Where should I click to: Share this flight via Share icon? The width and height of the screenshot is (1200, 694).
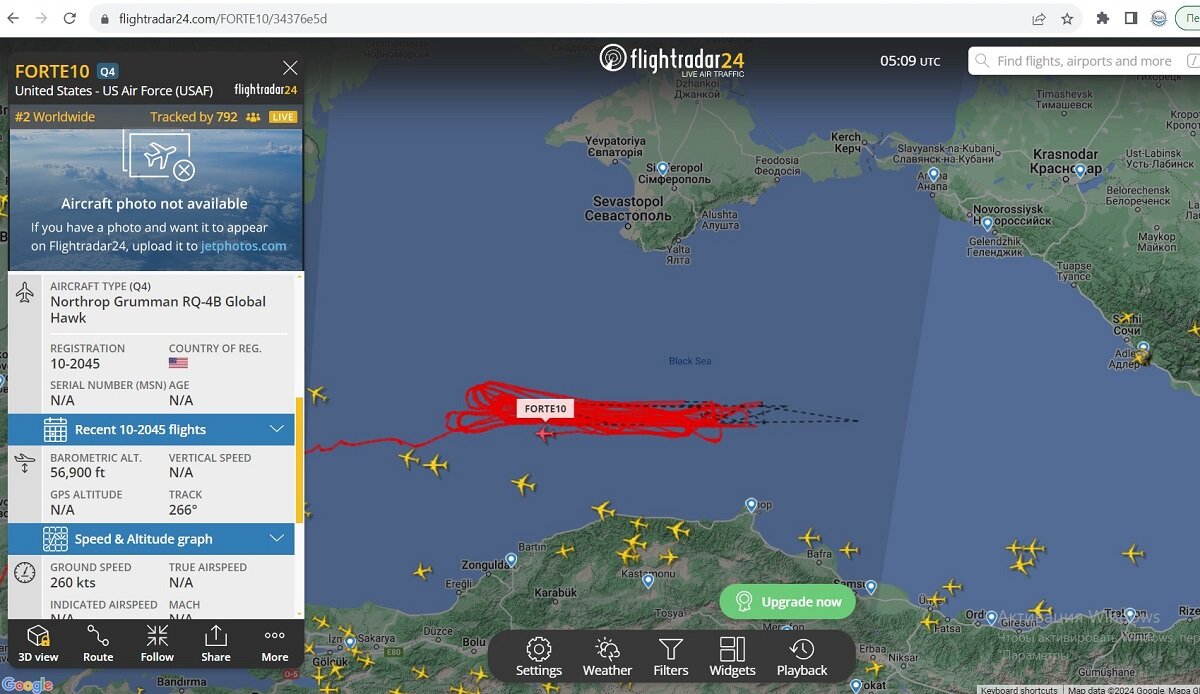point(216,643)
